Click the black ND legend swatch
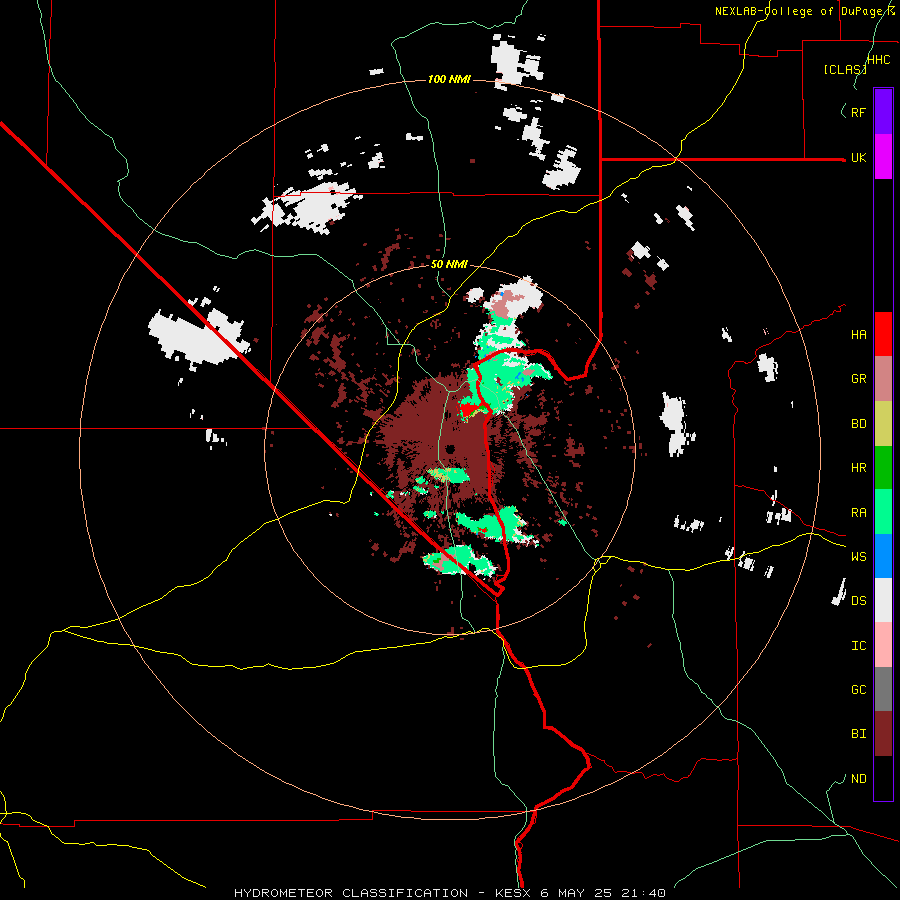 click(883, 778)
